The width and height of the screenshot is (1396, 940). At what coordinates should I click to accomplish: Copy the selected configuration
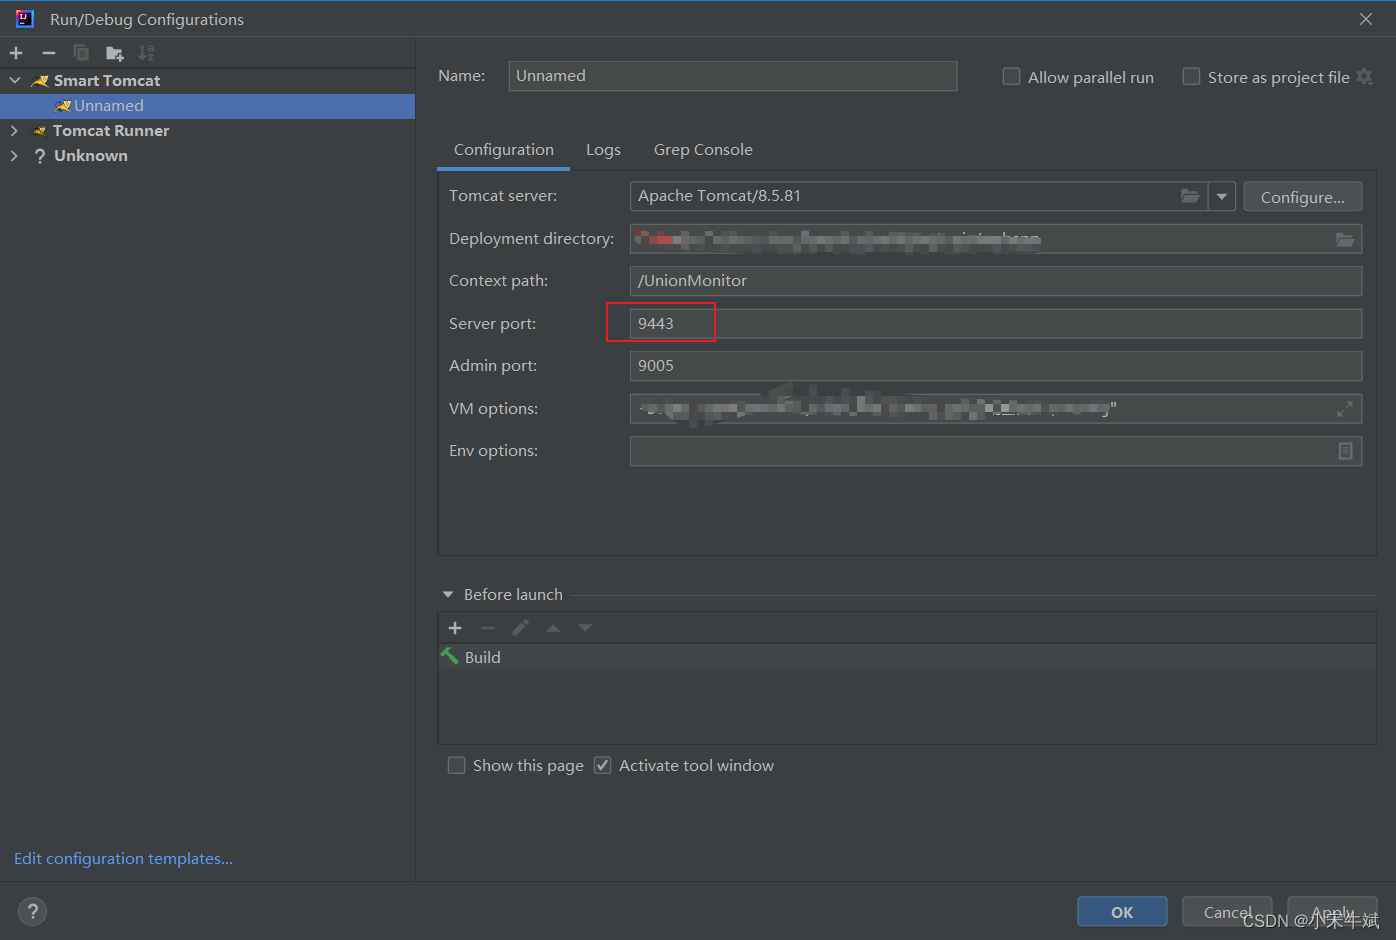pos(81,53)
